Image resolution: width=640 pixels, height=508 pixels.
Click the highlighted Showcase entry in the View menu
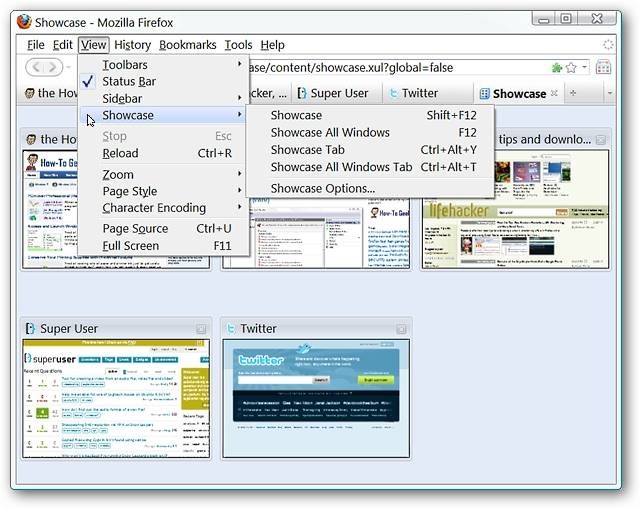(x=163, y=115)
